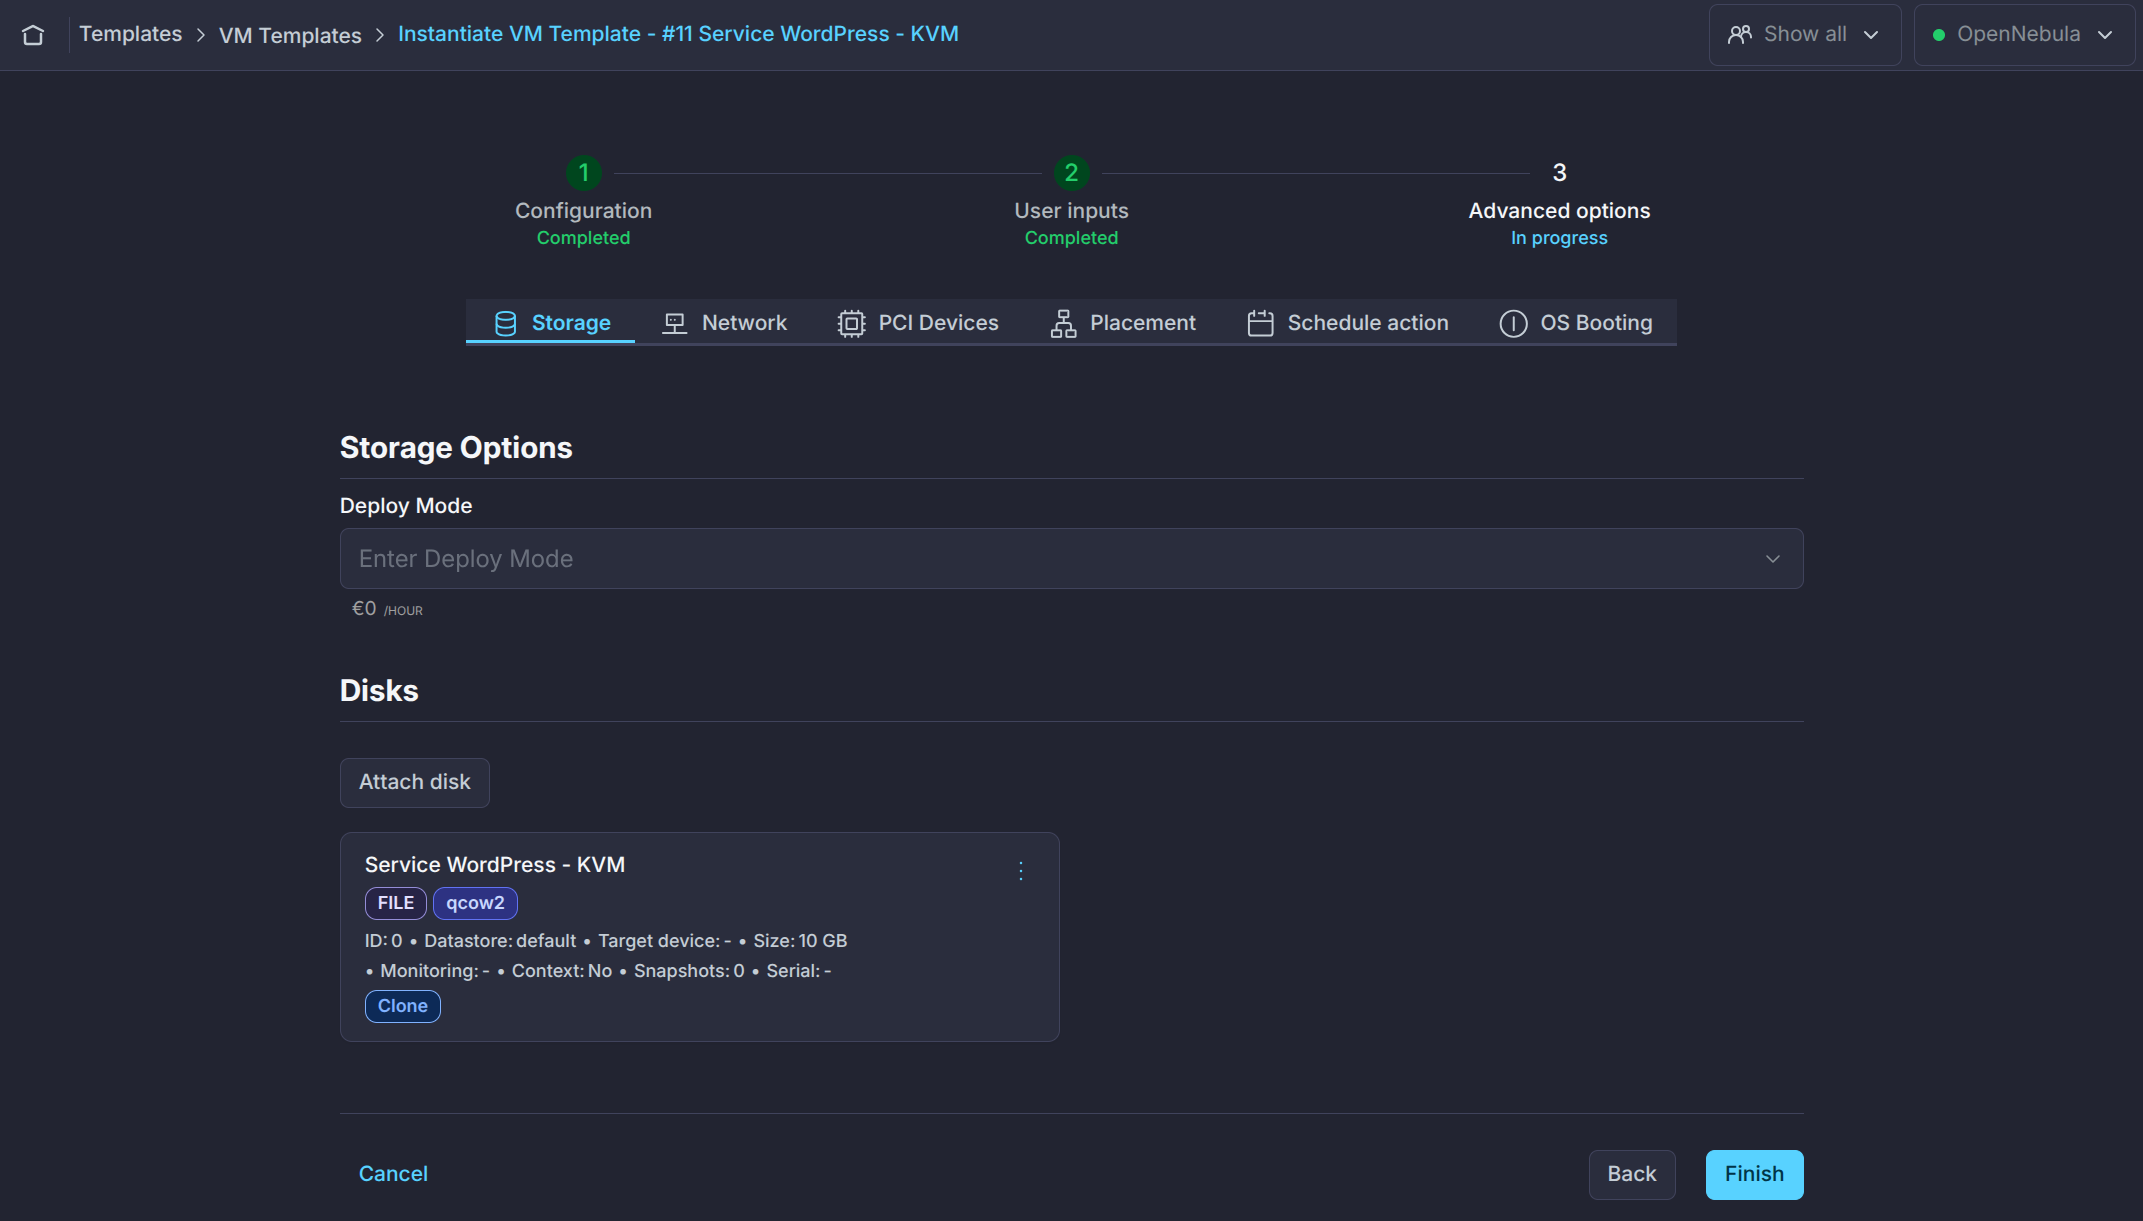2143x1221 pixels.
Task: Click the Snapshots: 0 text
Action: (689, 971)
